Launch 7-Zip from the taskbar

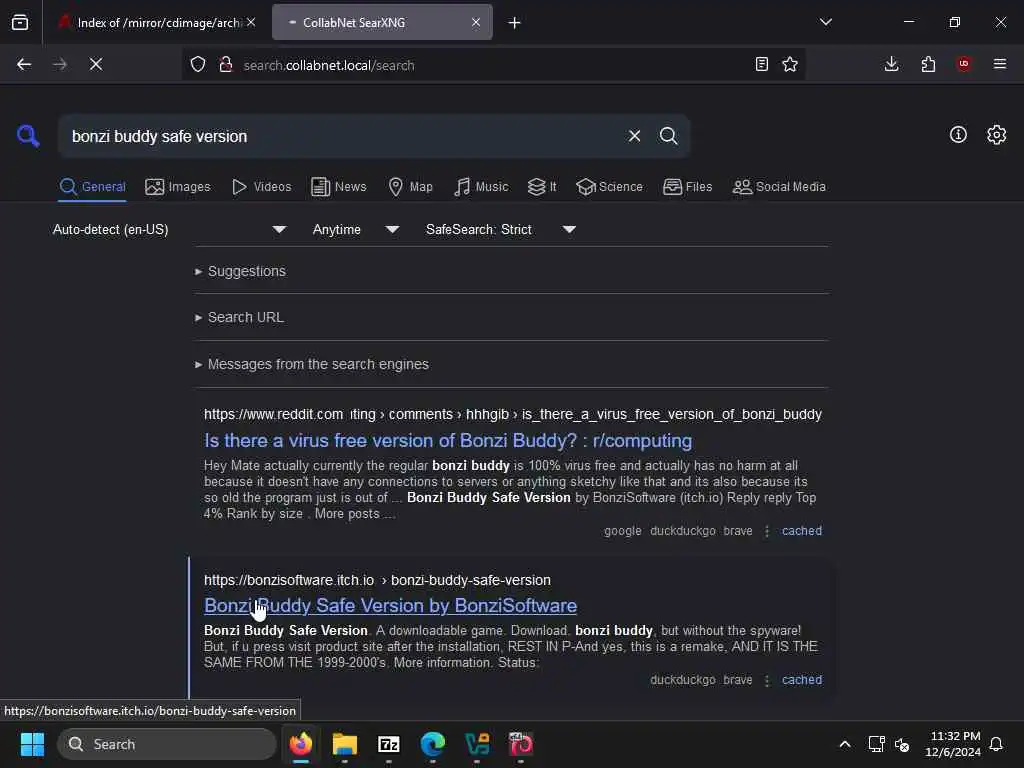click(389, 744)
